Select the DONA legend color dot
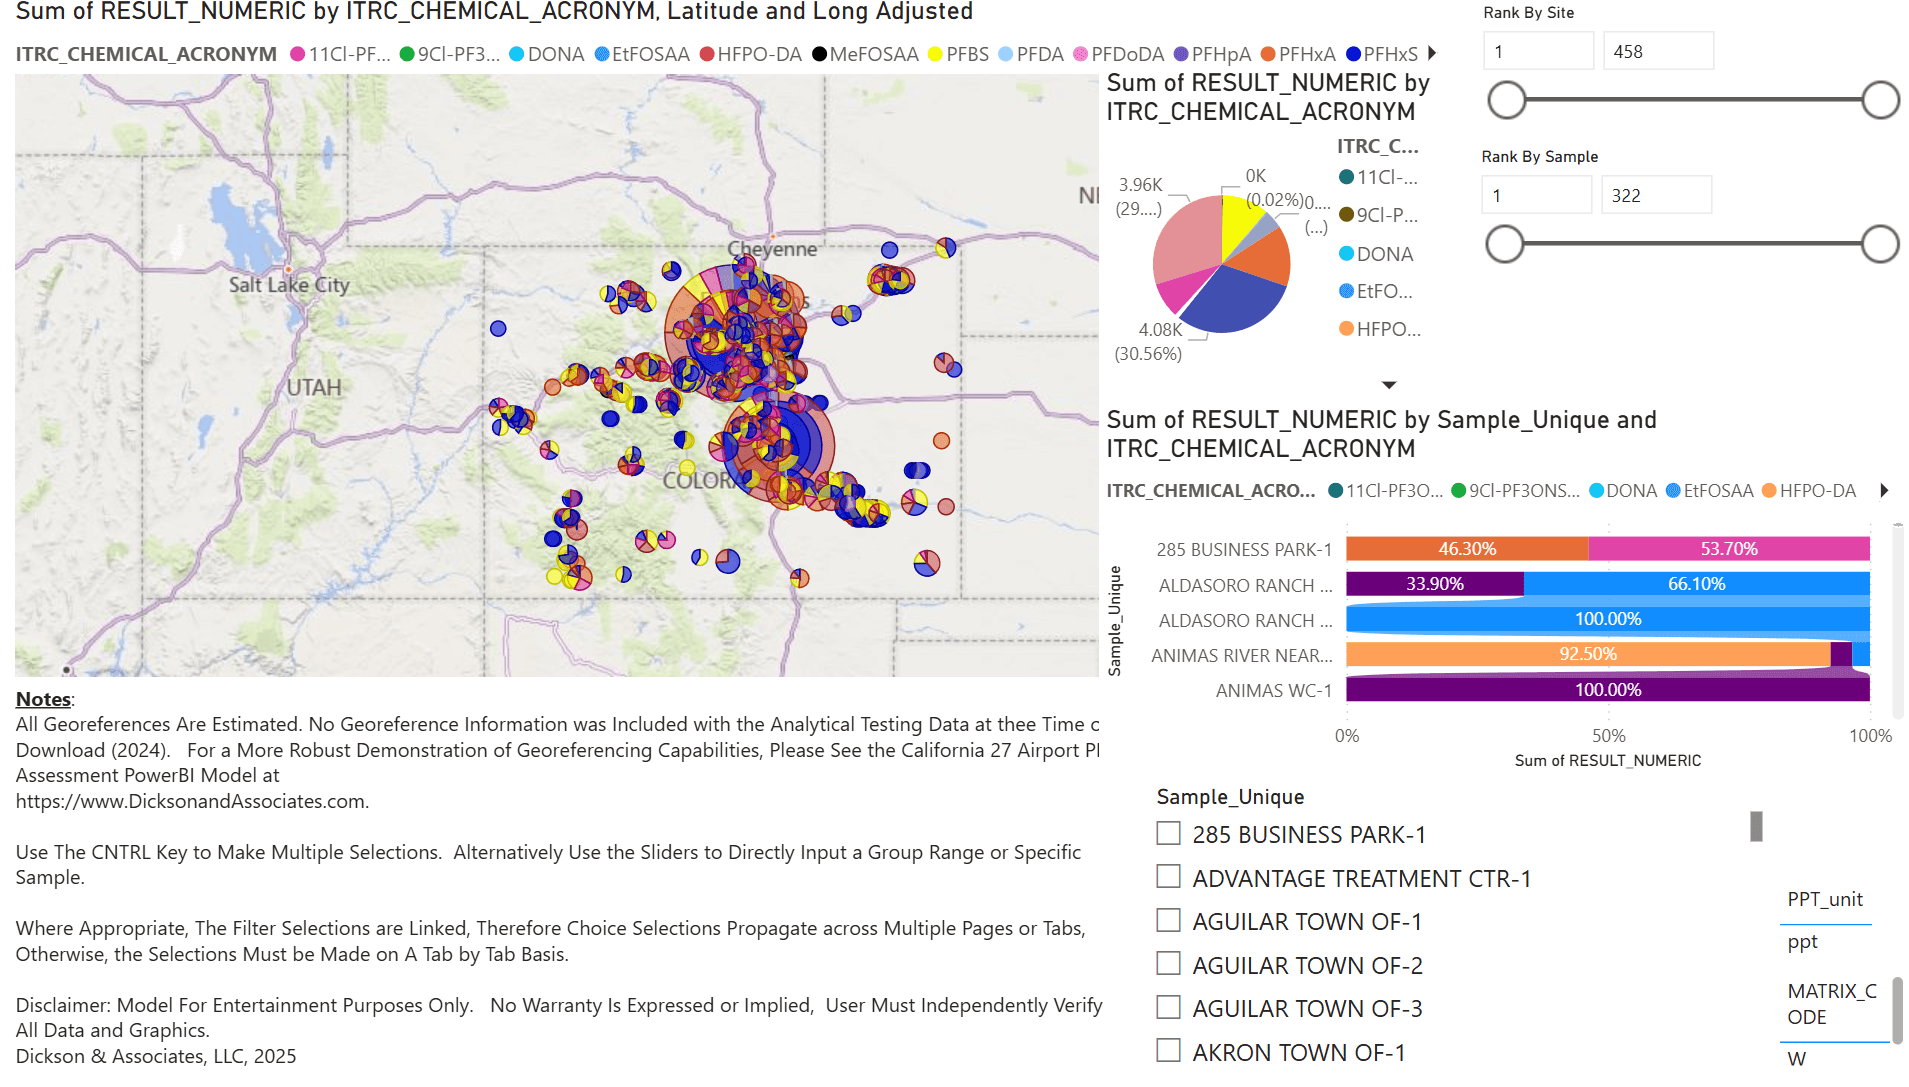This screenshot has width=1909, height=1087. coord(519,54)
